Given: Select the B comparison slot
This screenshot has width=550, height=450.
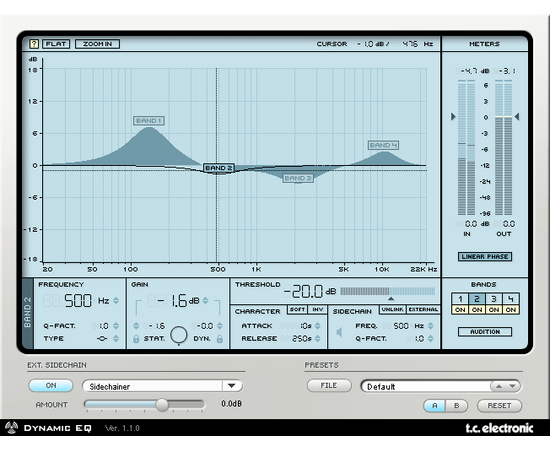Looking at the screenshot, I should click(456, 406).
